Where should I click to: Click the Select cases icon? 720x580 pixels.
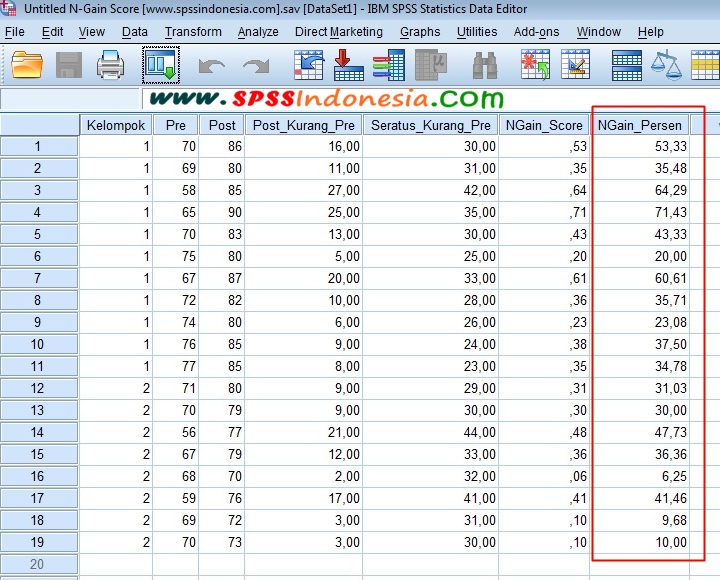[x=705, y=65]
